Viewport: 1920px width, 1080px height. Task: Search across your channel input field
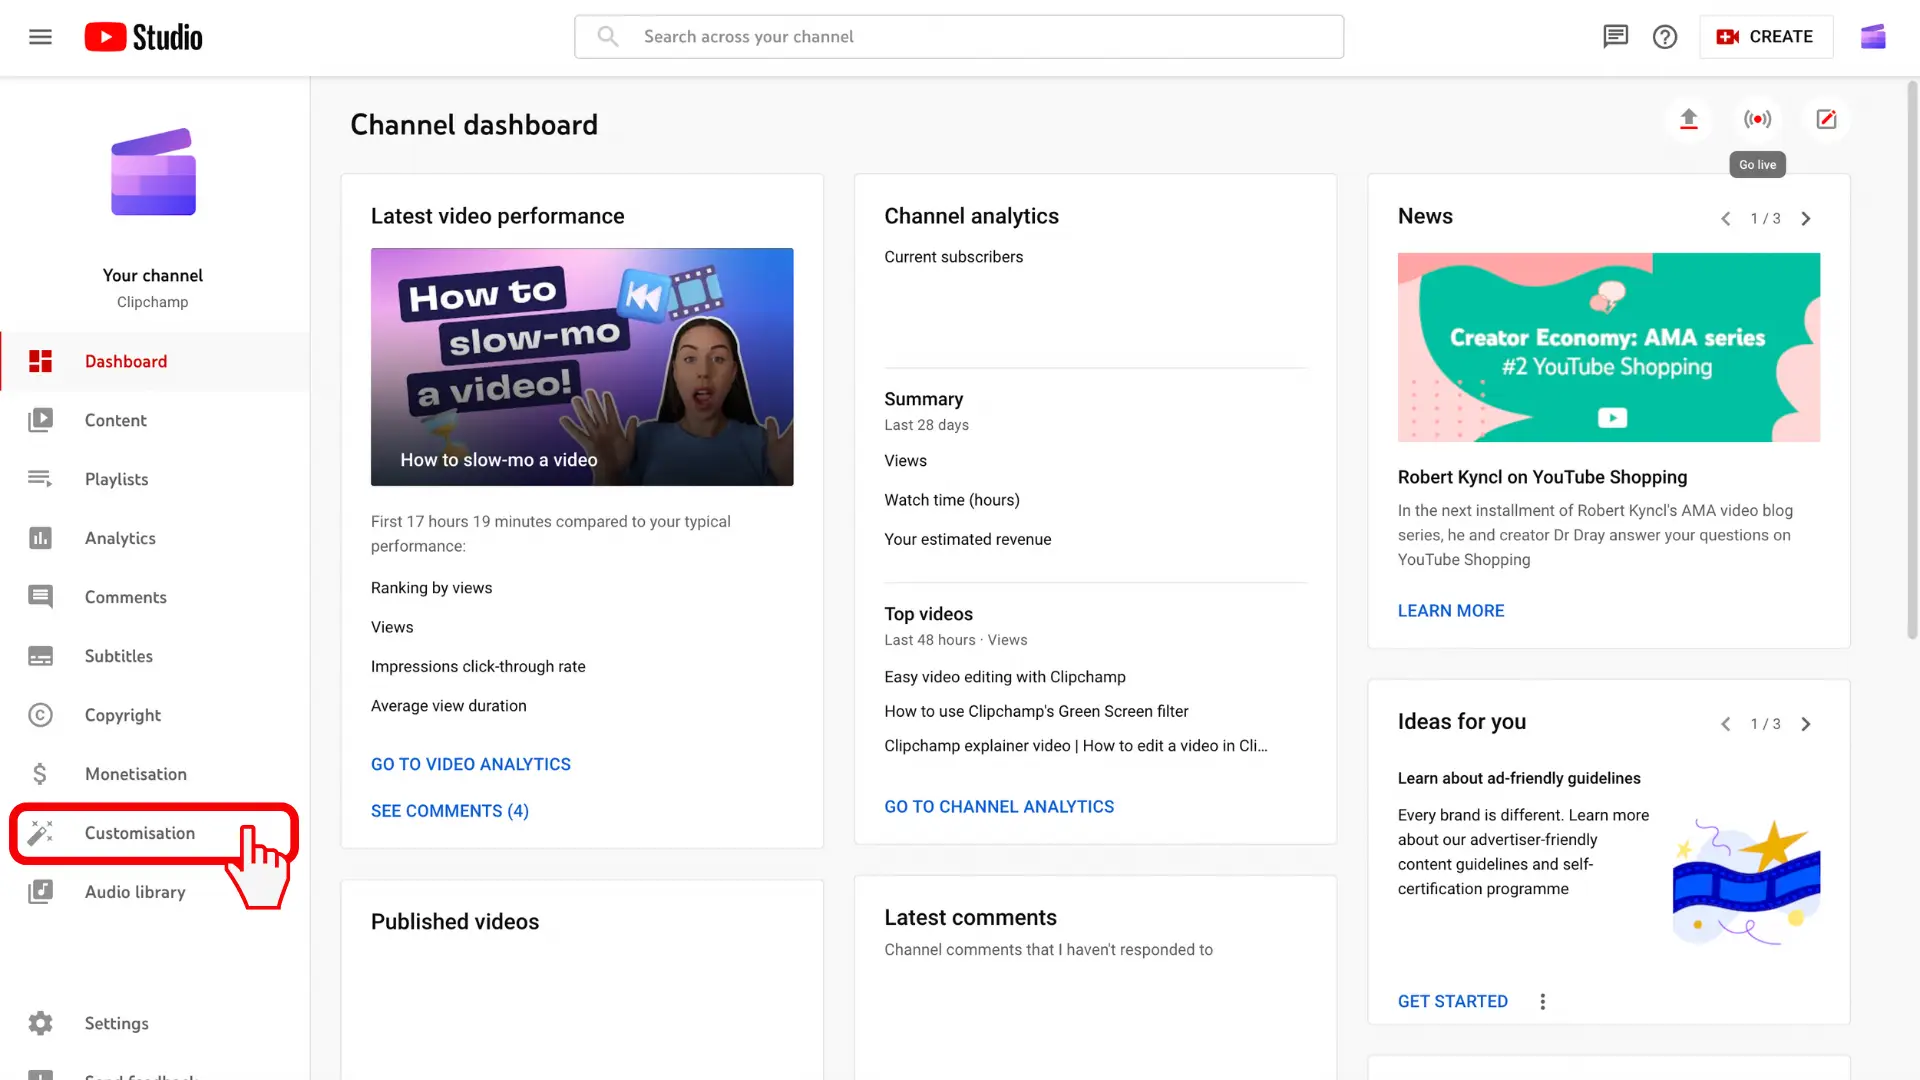click(x=959, y=36)
